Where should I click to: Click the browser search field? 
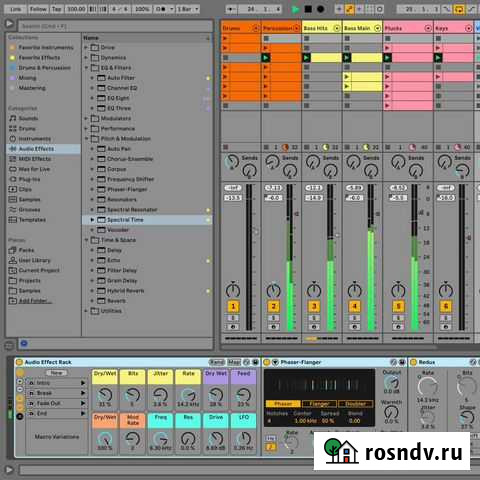(115, 26)
